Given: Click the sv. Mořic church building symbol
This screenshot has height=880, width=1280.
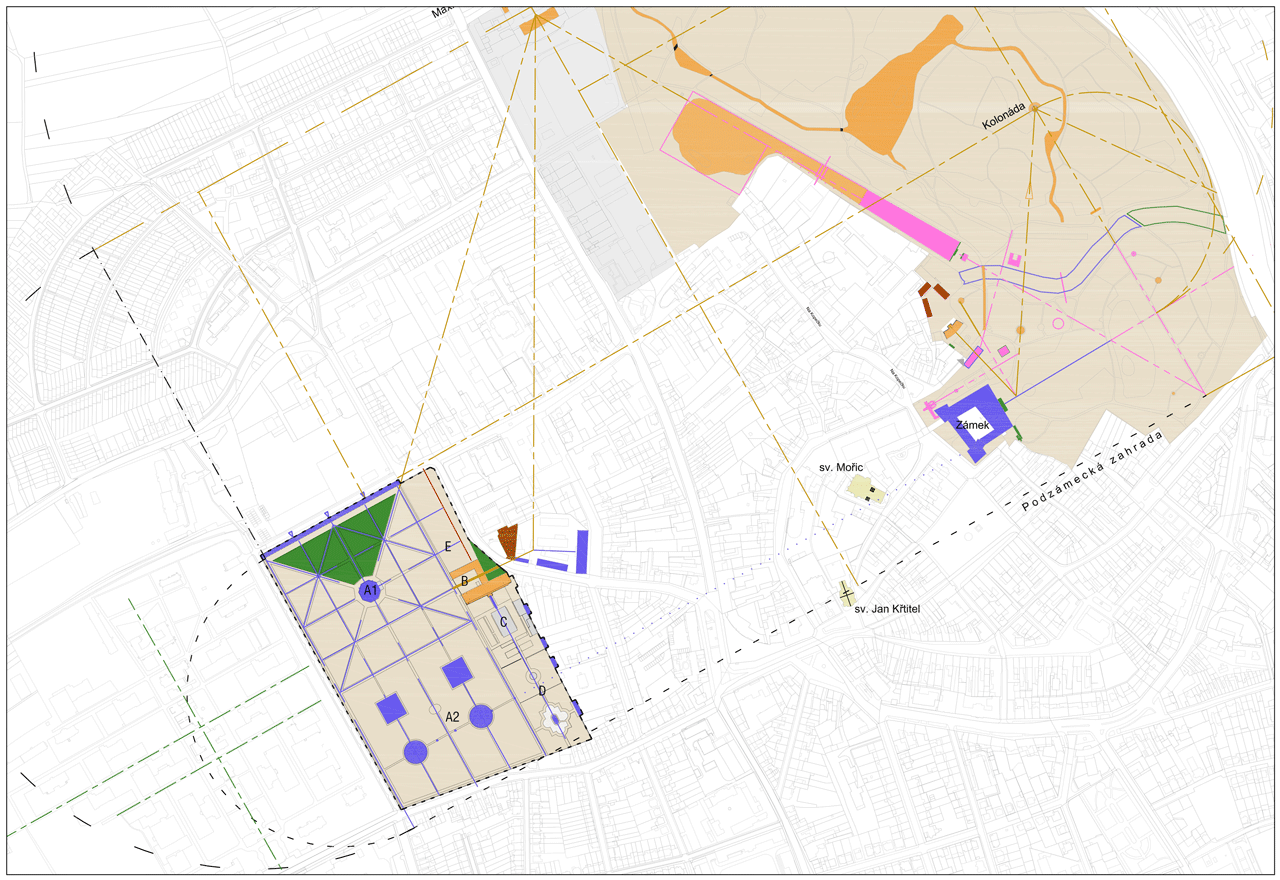Looking at the screenshot, I should click(866, 489).
